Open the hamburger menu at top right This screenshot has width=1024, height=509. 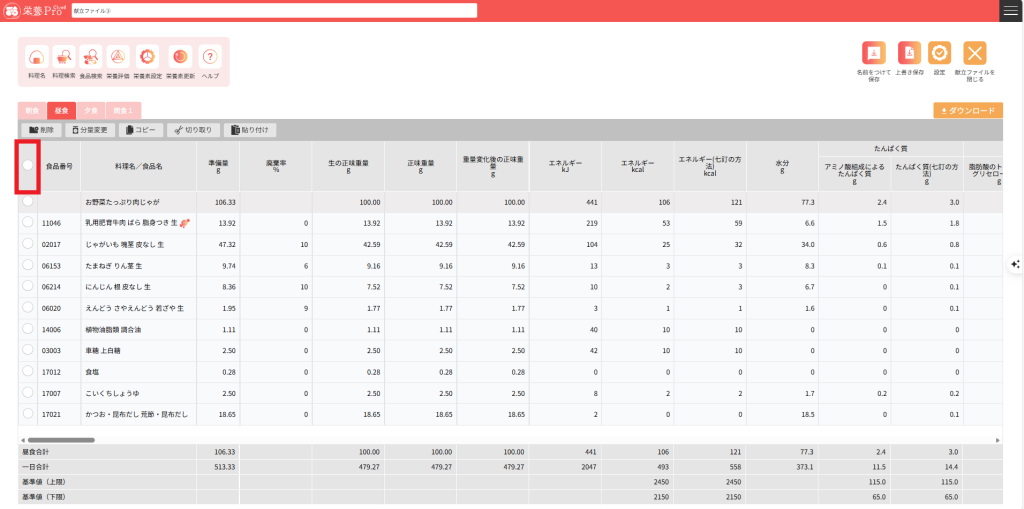tap(1011, 10)
